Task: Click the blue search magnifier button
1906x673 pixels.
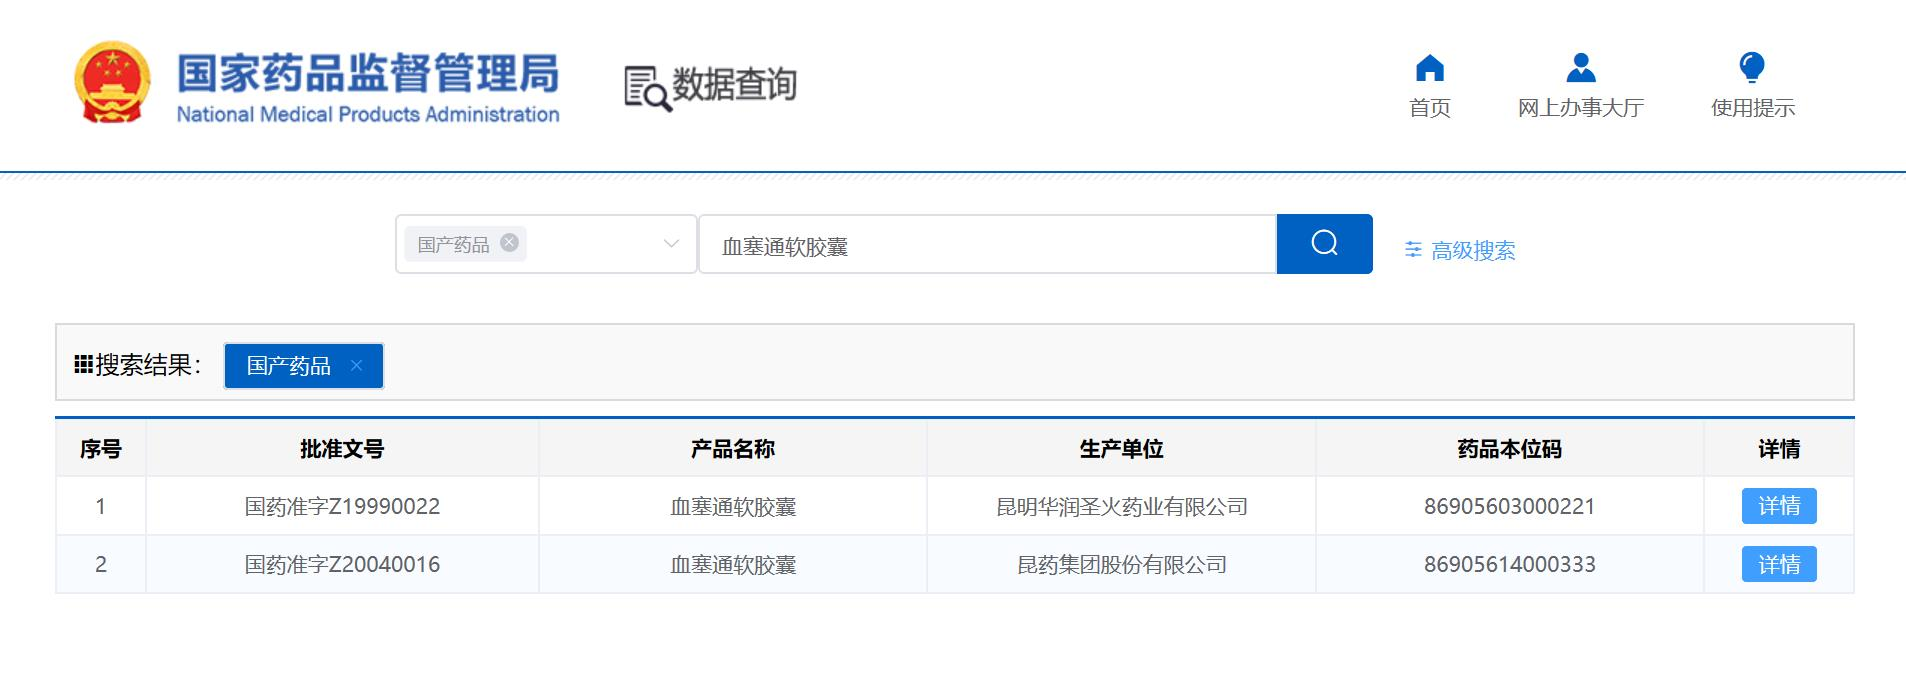Action: (1324, 243)
